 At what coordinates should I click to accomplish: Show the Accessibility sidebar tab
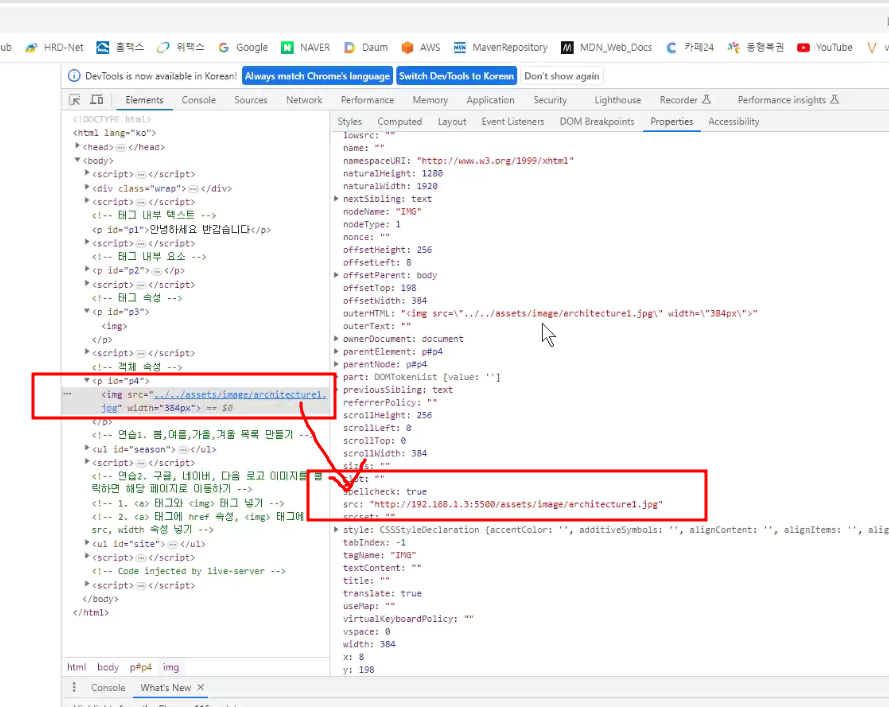tap(734, 121)
